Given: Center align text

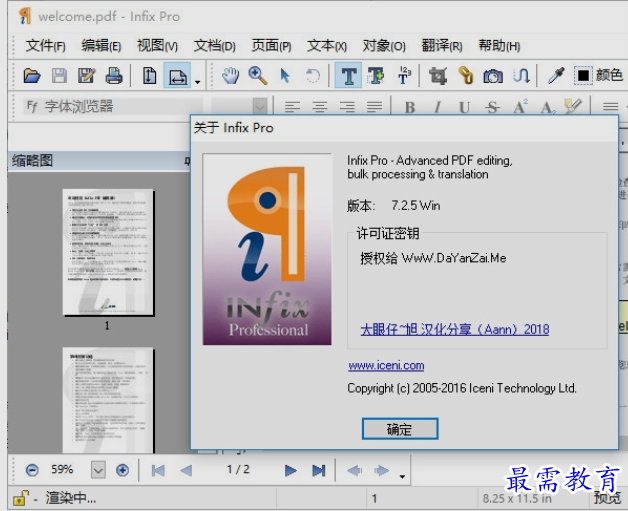Looking at the screenshot, I should tap(320, 107).
